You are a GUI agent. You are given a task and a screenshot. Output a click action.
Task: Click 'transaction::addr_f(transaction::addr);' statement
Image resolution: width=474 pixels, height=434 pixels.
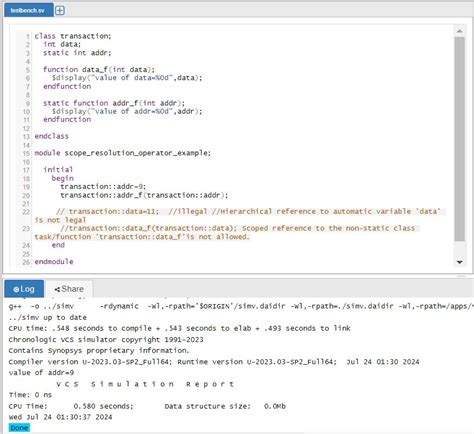(144, 195)
